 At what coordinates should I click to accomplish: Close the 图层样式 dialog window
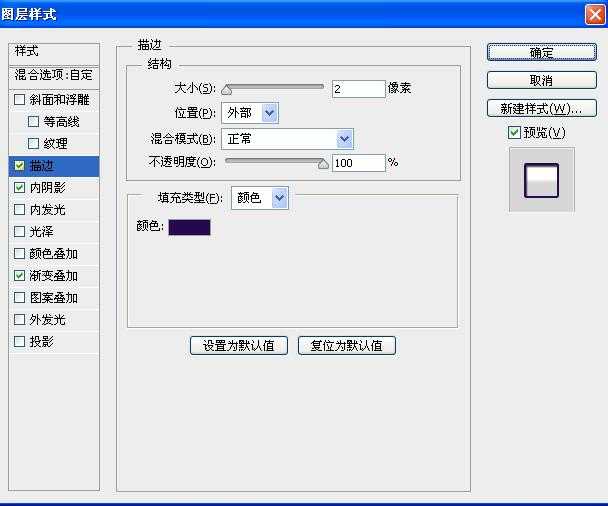pos(594,14)
